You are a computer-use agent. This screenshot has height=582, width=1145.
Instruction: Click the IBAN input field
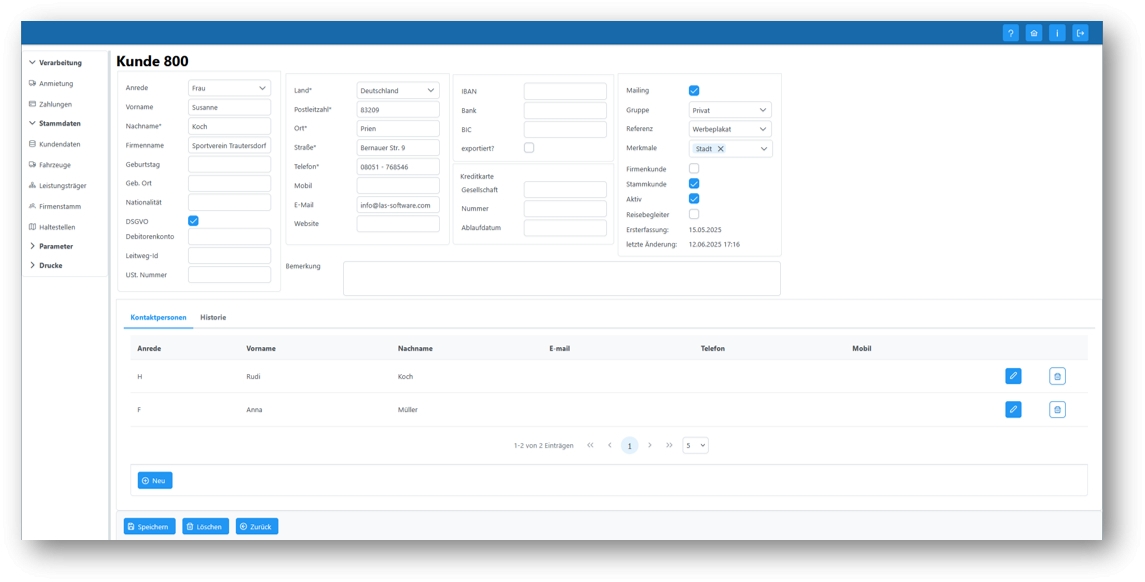[565, 91]
